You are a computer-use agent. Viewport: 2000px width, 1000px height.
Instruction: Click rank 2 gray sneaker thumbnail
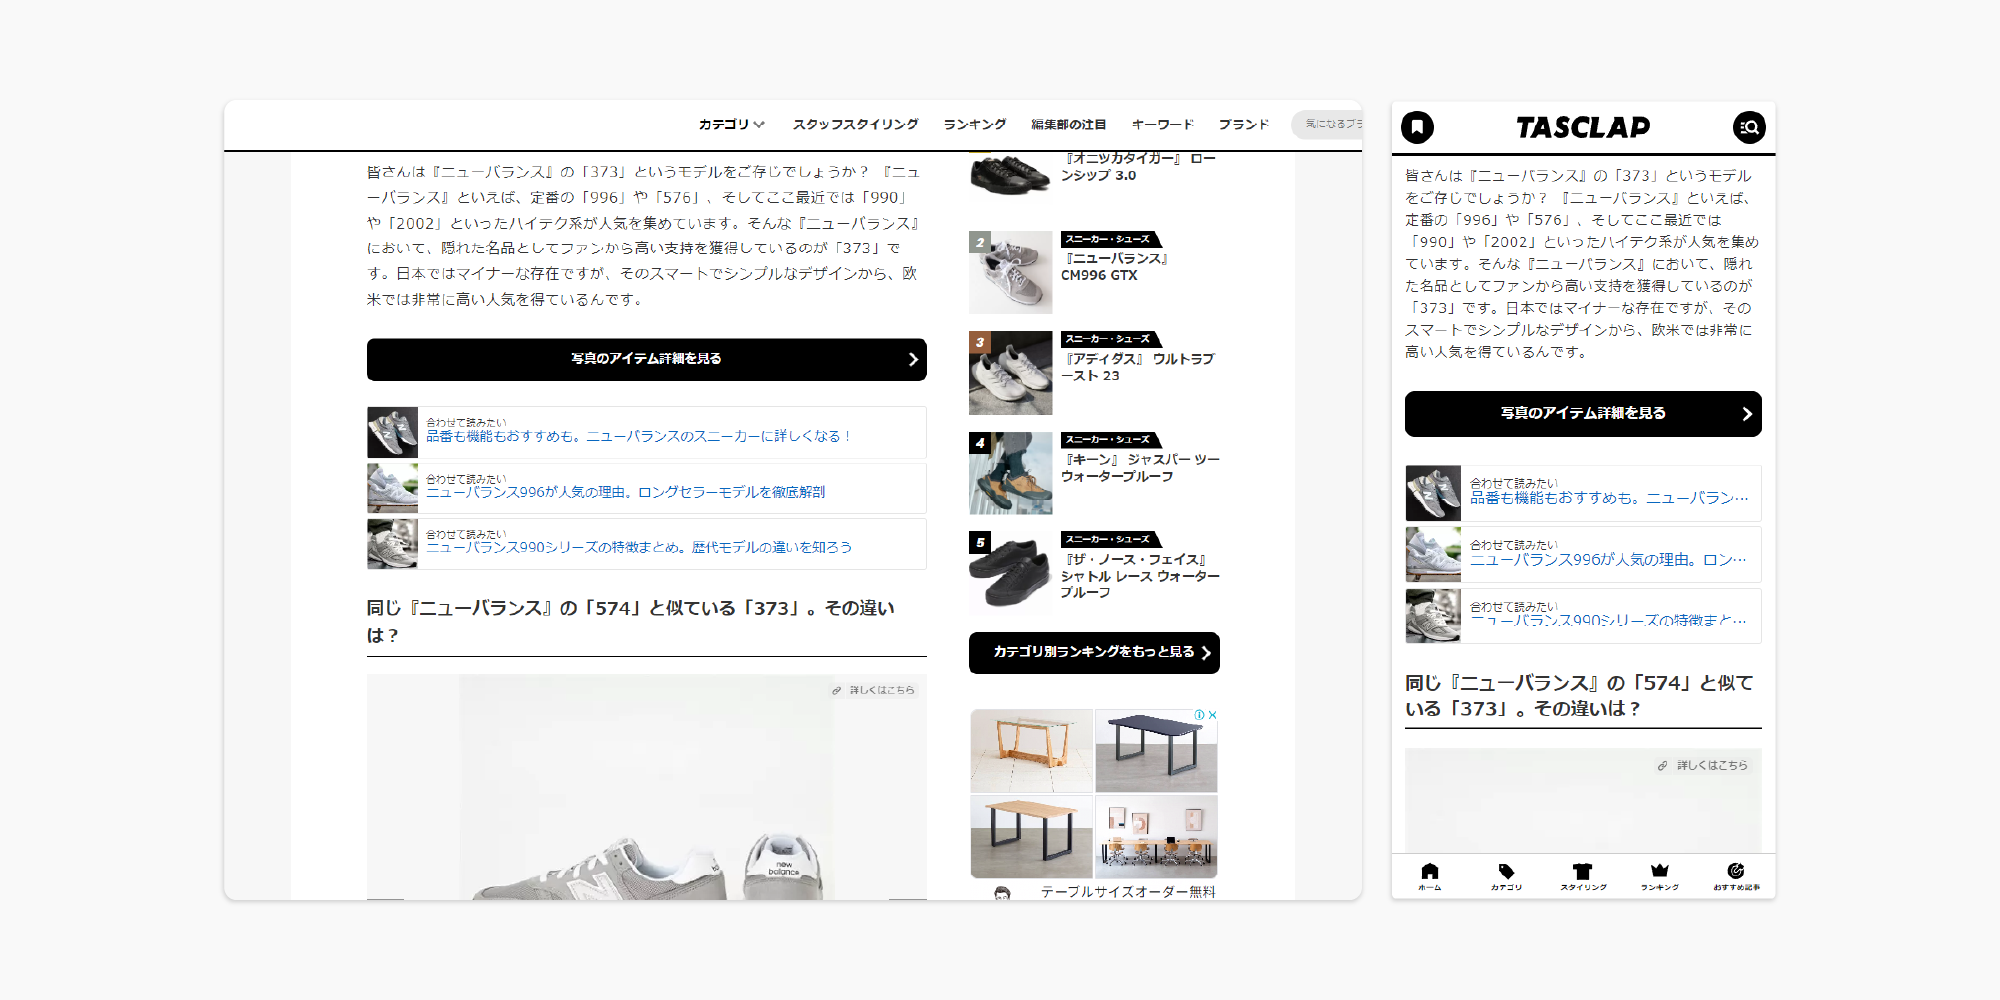1011,273
